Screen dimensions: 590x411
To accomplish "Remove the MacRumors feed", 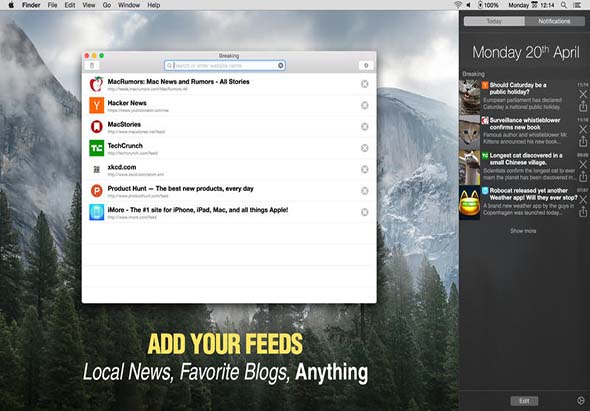I will pyautogui.click(x=365, y=84).
